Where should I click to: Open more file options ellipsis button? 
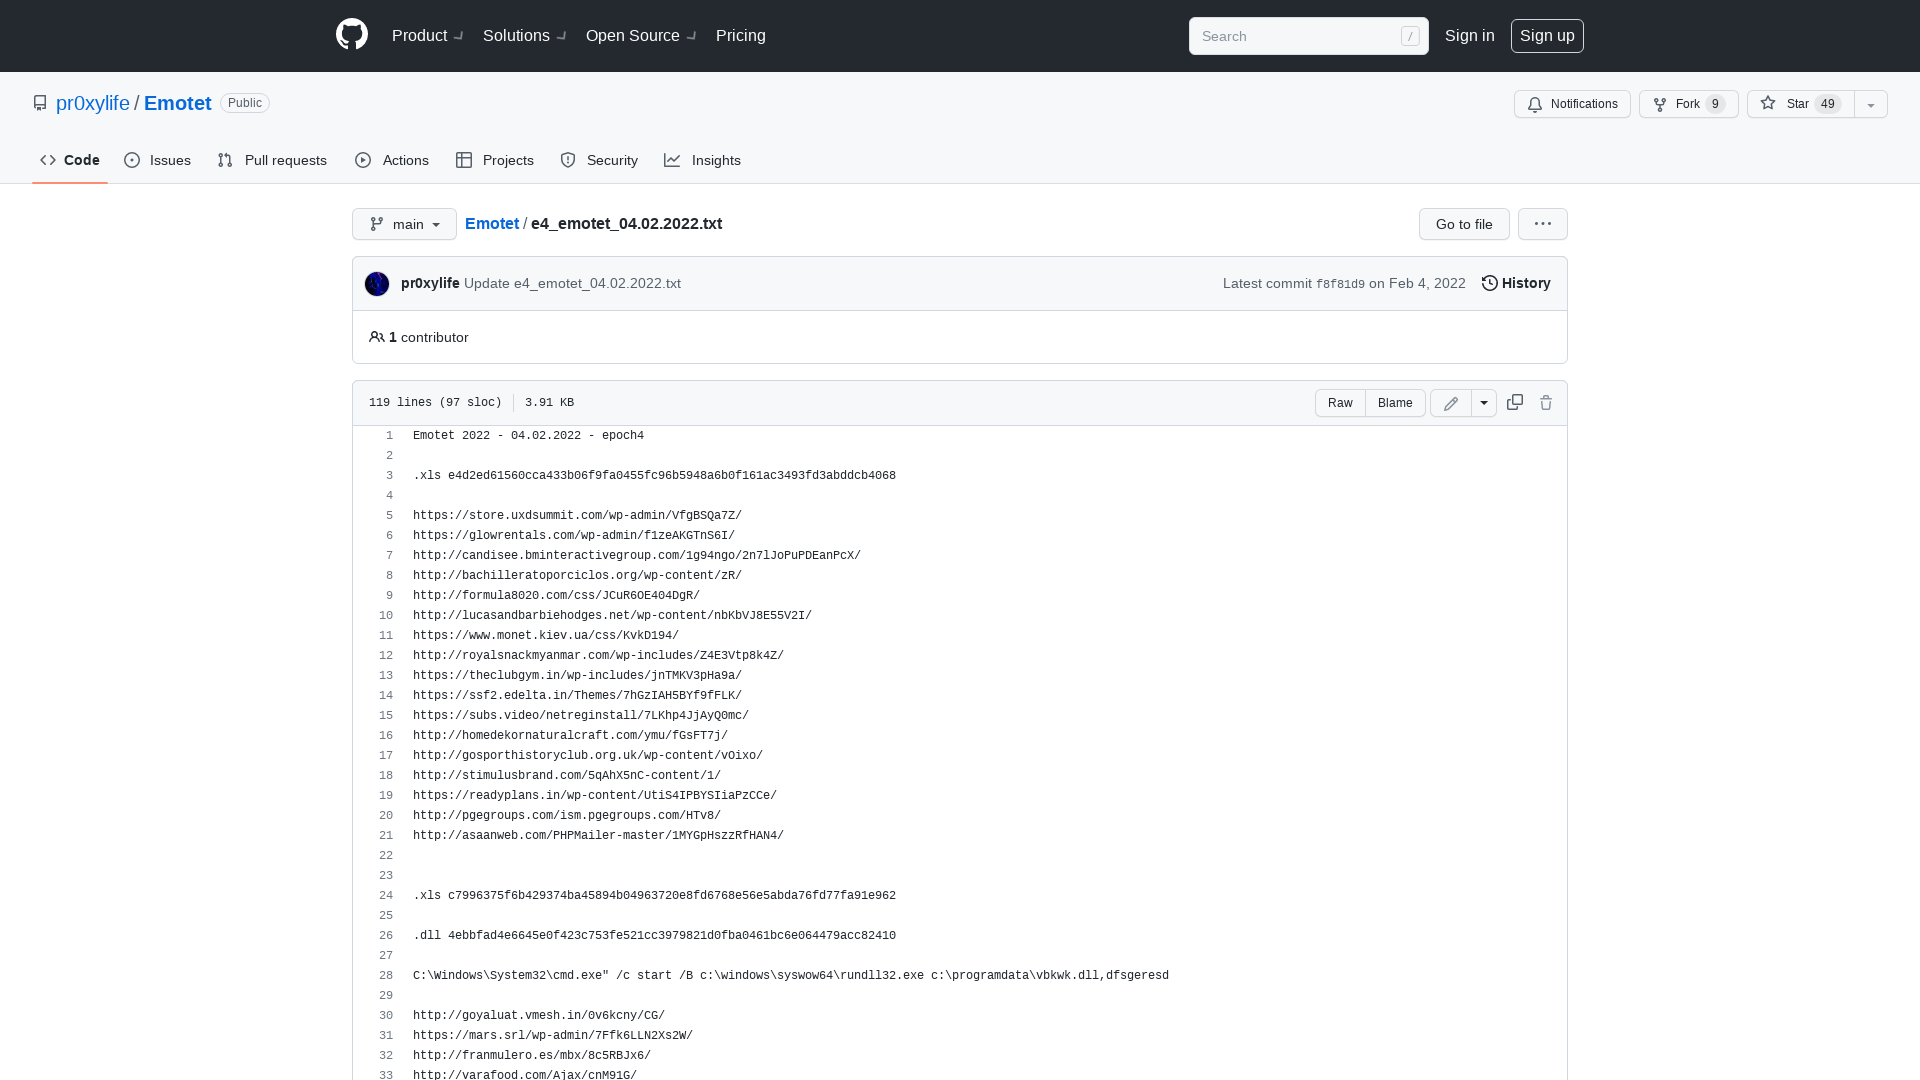tap(1543, 224)
